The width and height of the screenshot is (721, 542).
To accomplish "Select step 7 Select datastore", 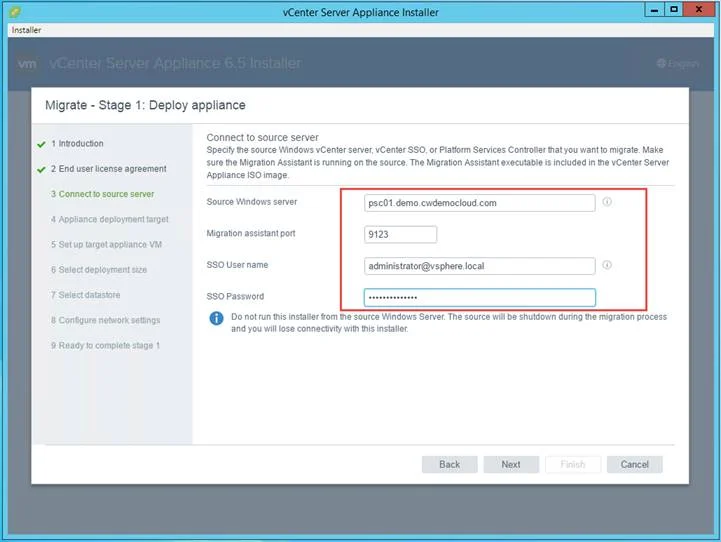I will tap(86, 295).
